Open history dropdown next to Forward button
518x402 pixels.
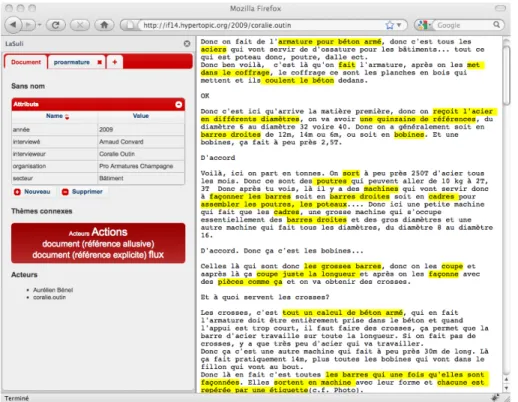tap(39, 25)
